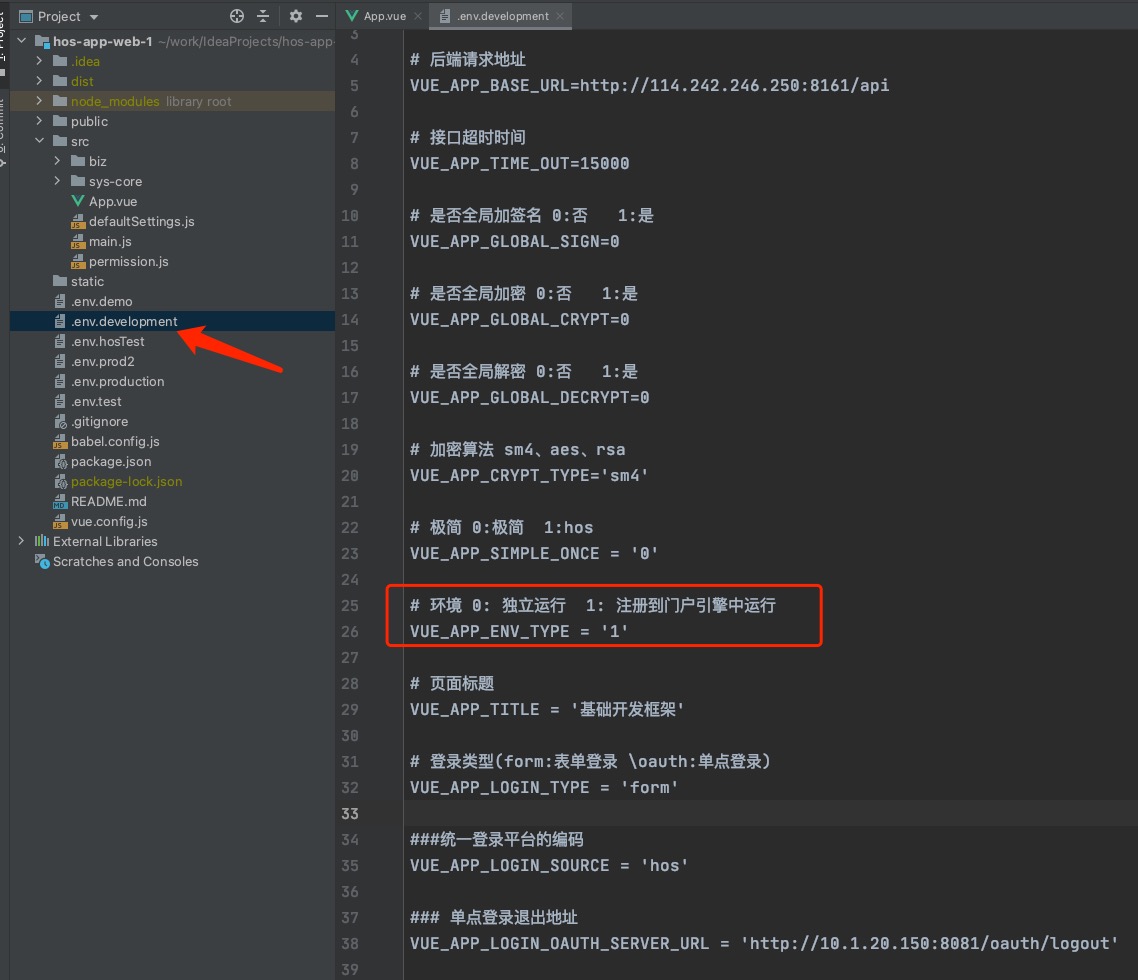
Task: Click the Select Opened File crosshair icon
Action: tap(237, 16)
